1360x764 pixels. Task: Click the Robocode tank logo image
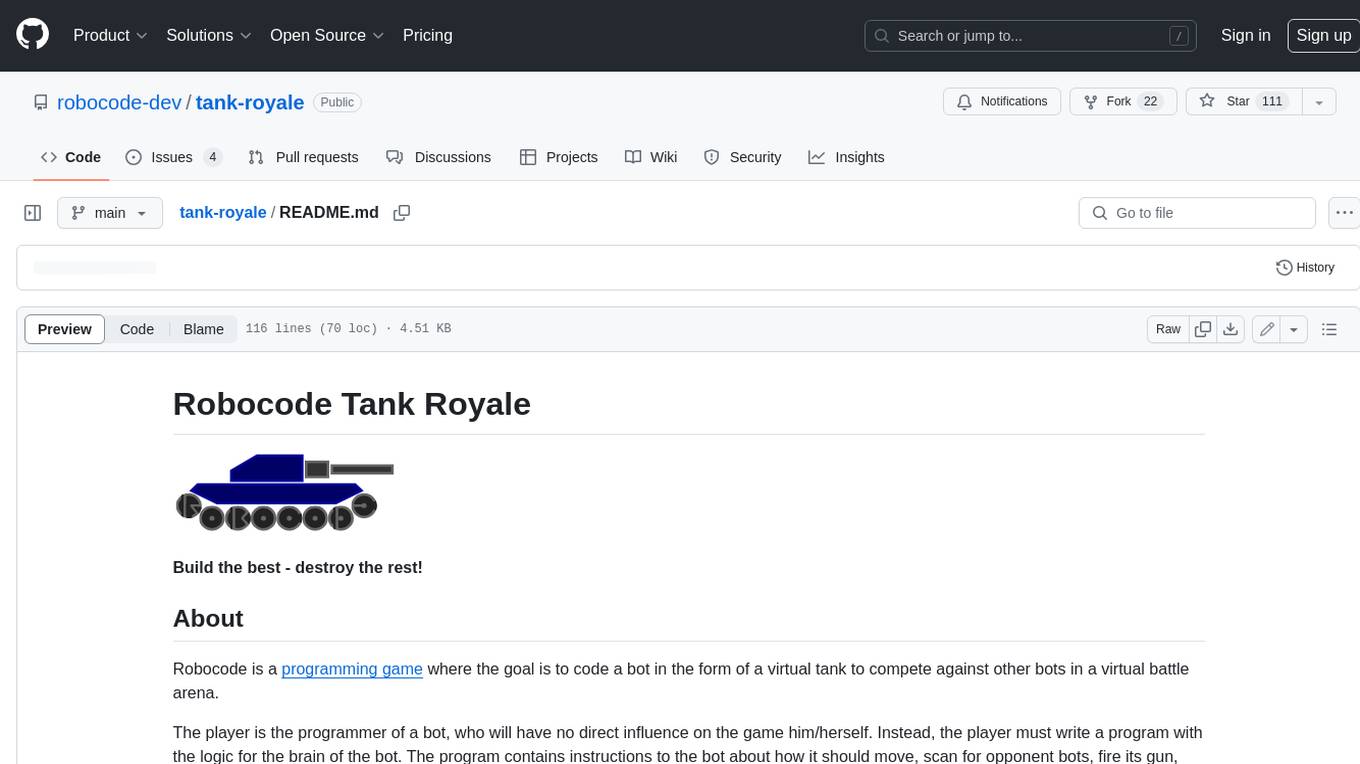point(285,492)
